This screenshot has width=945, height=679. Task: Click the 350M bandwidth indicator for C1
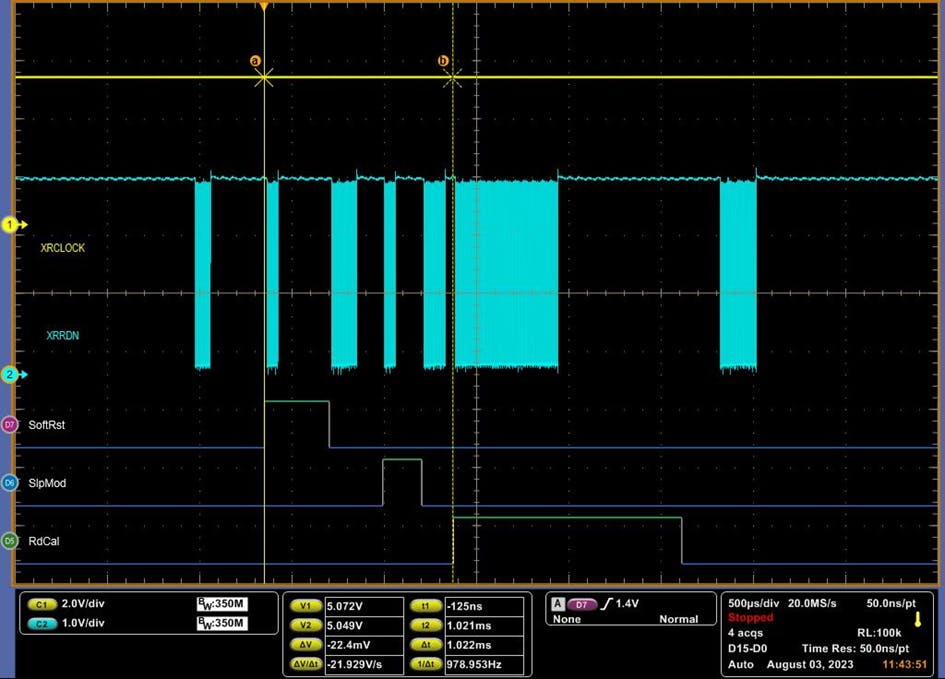coord(221,605)
